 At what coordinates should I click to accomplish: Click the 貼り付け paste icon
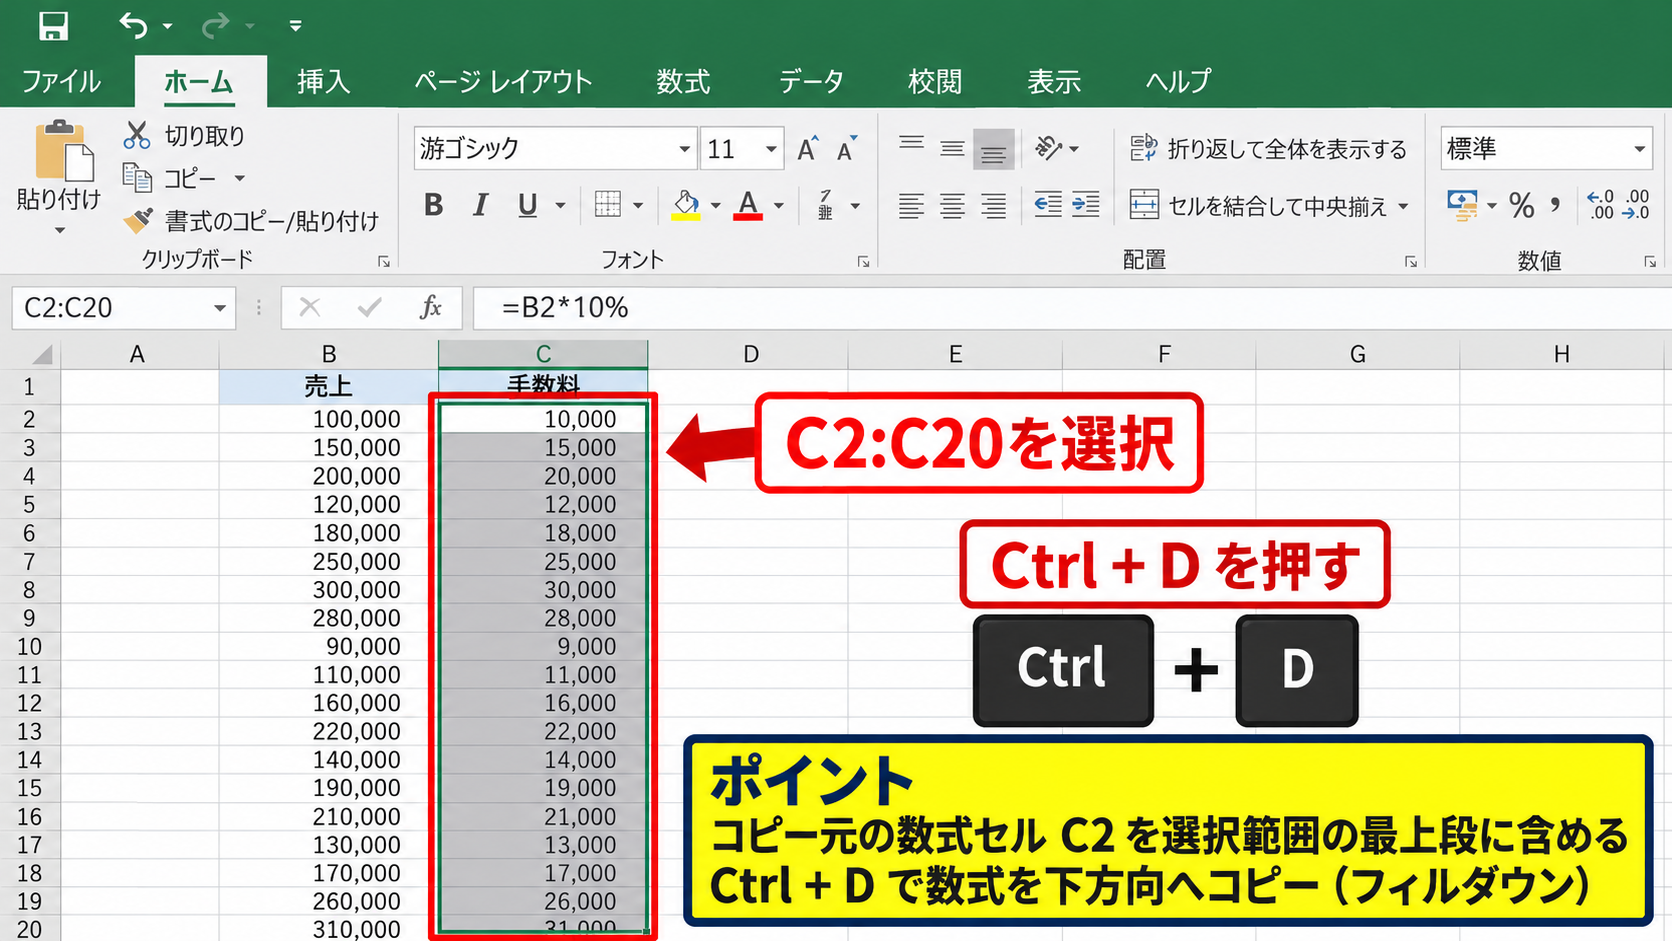[x=64, y=152]
